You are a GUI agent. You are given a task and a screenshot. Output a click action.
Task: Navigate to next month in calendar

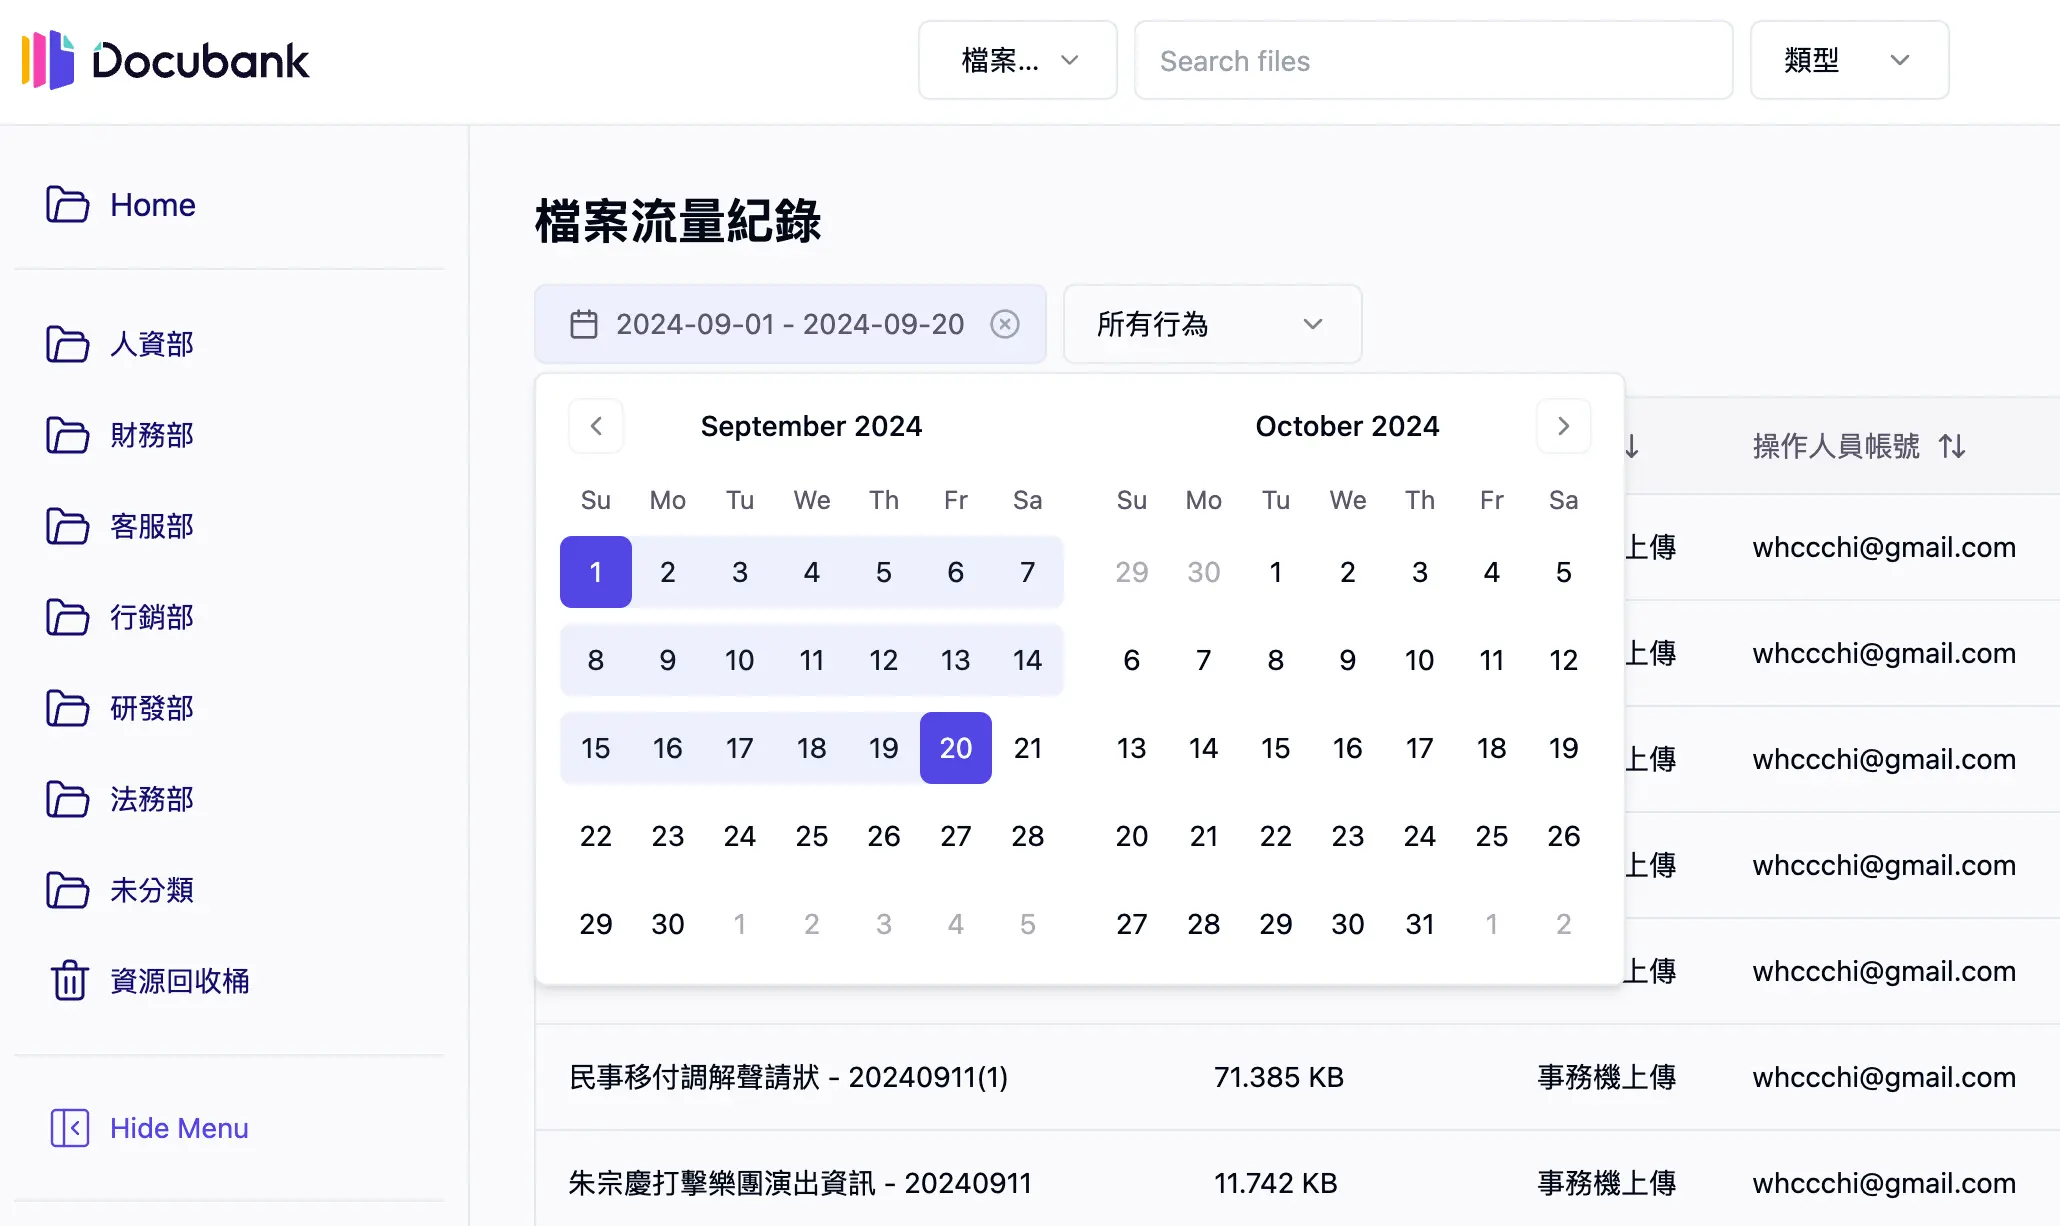[1563, 426]
